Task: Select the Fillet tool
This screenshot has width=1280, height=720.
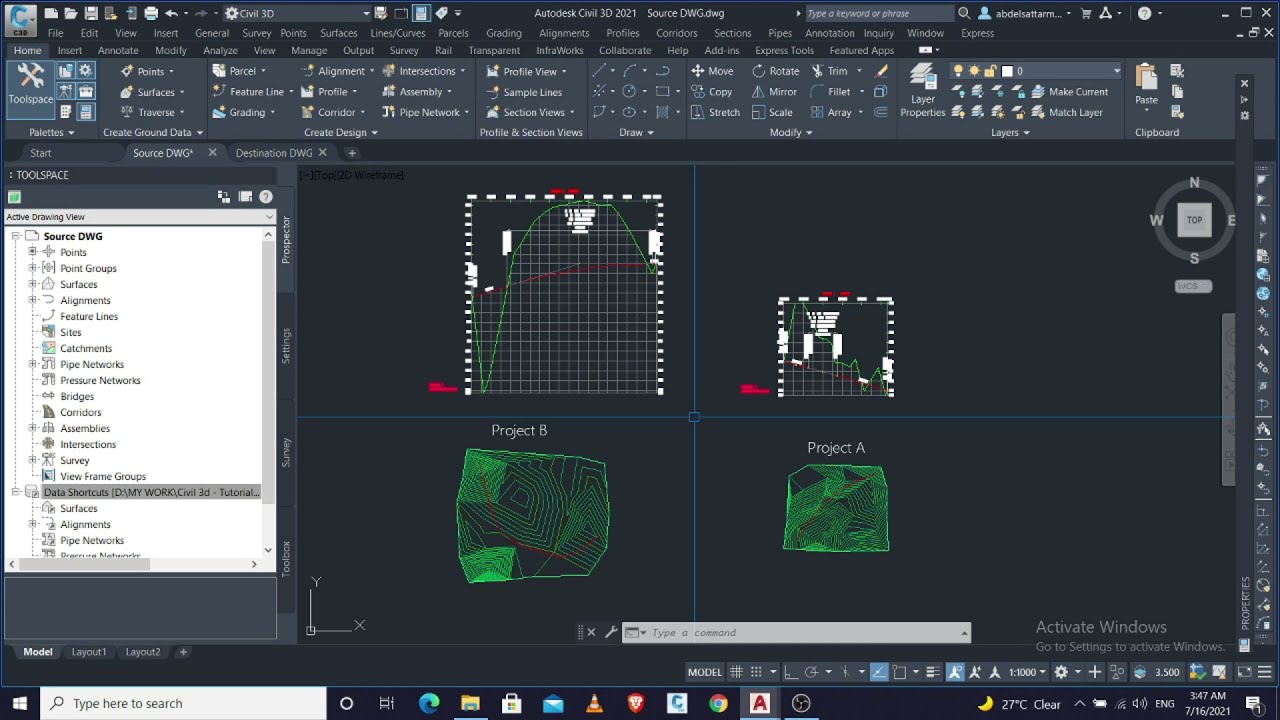Action: pos(830,92)
